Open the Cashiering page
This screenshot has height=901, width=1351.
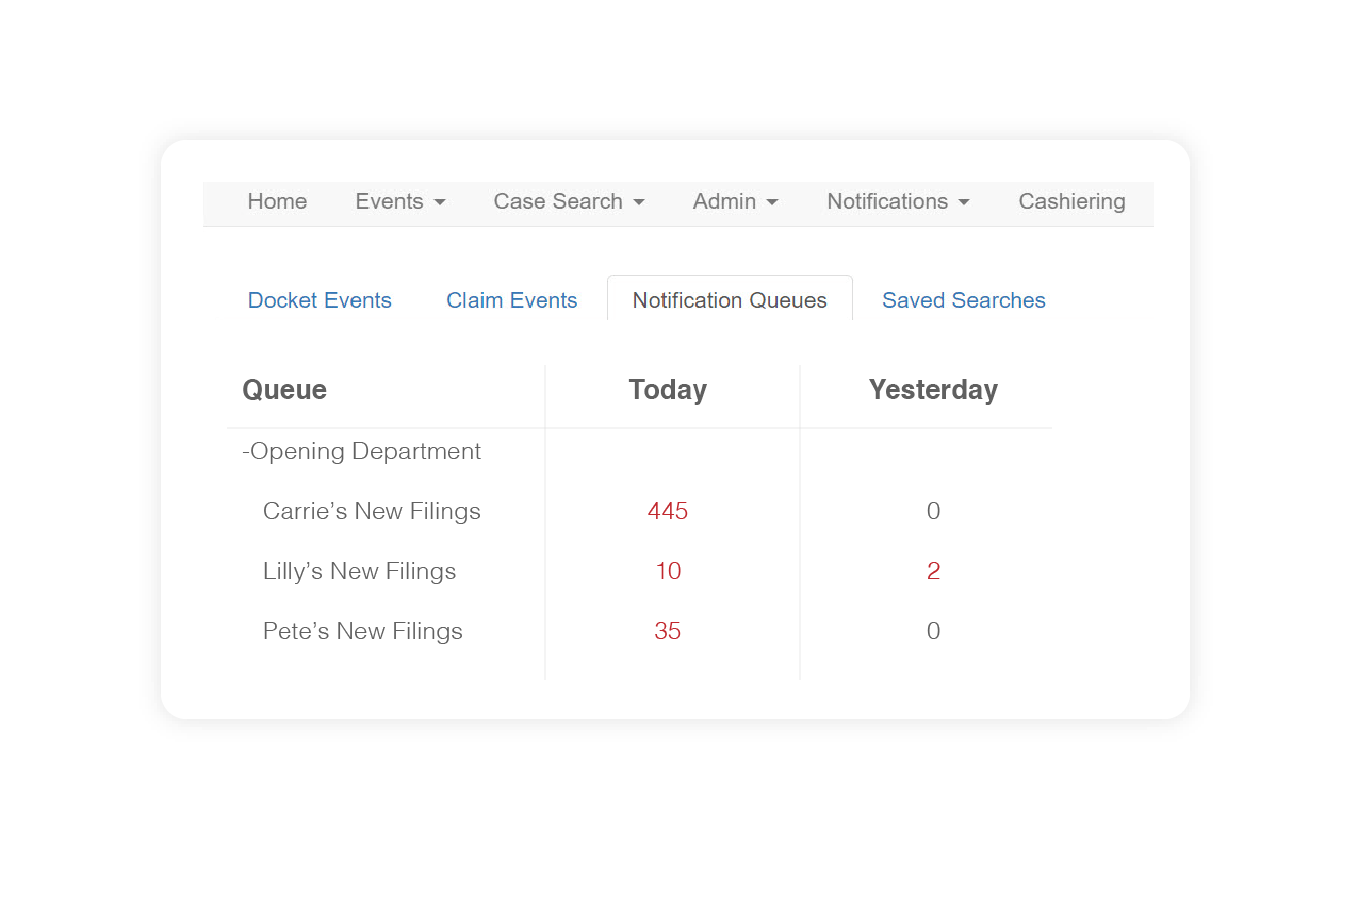[1071, 202]
